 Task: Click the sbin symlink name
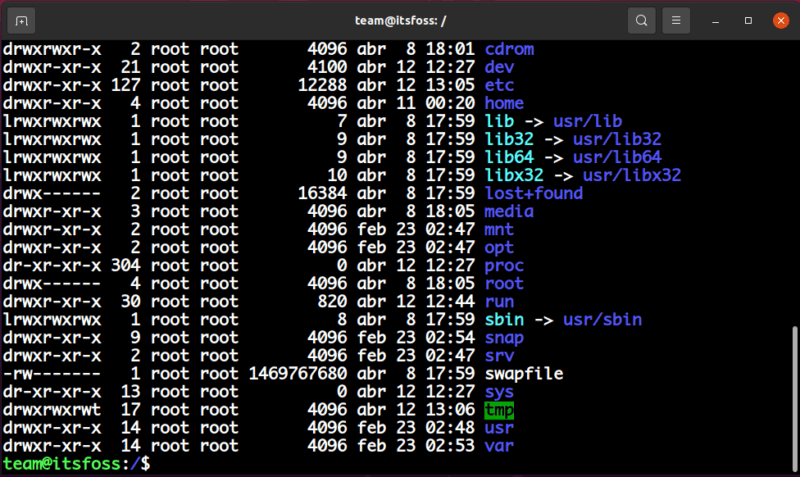click(504, 319)
